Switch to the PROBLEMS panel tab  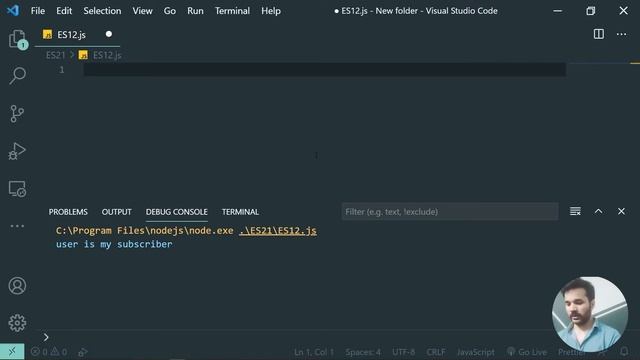click(68, 212)
